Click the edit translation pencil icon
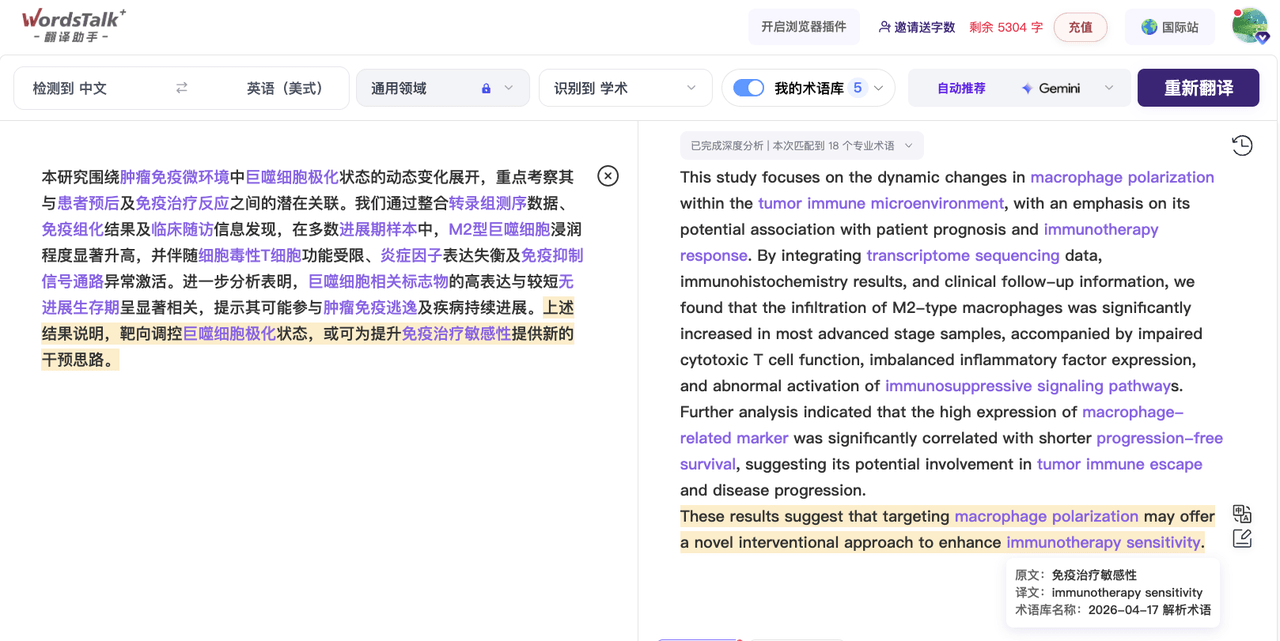 (1242, 539)
